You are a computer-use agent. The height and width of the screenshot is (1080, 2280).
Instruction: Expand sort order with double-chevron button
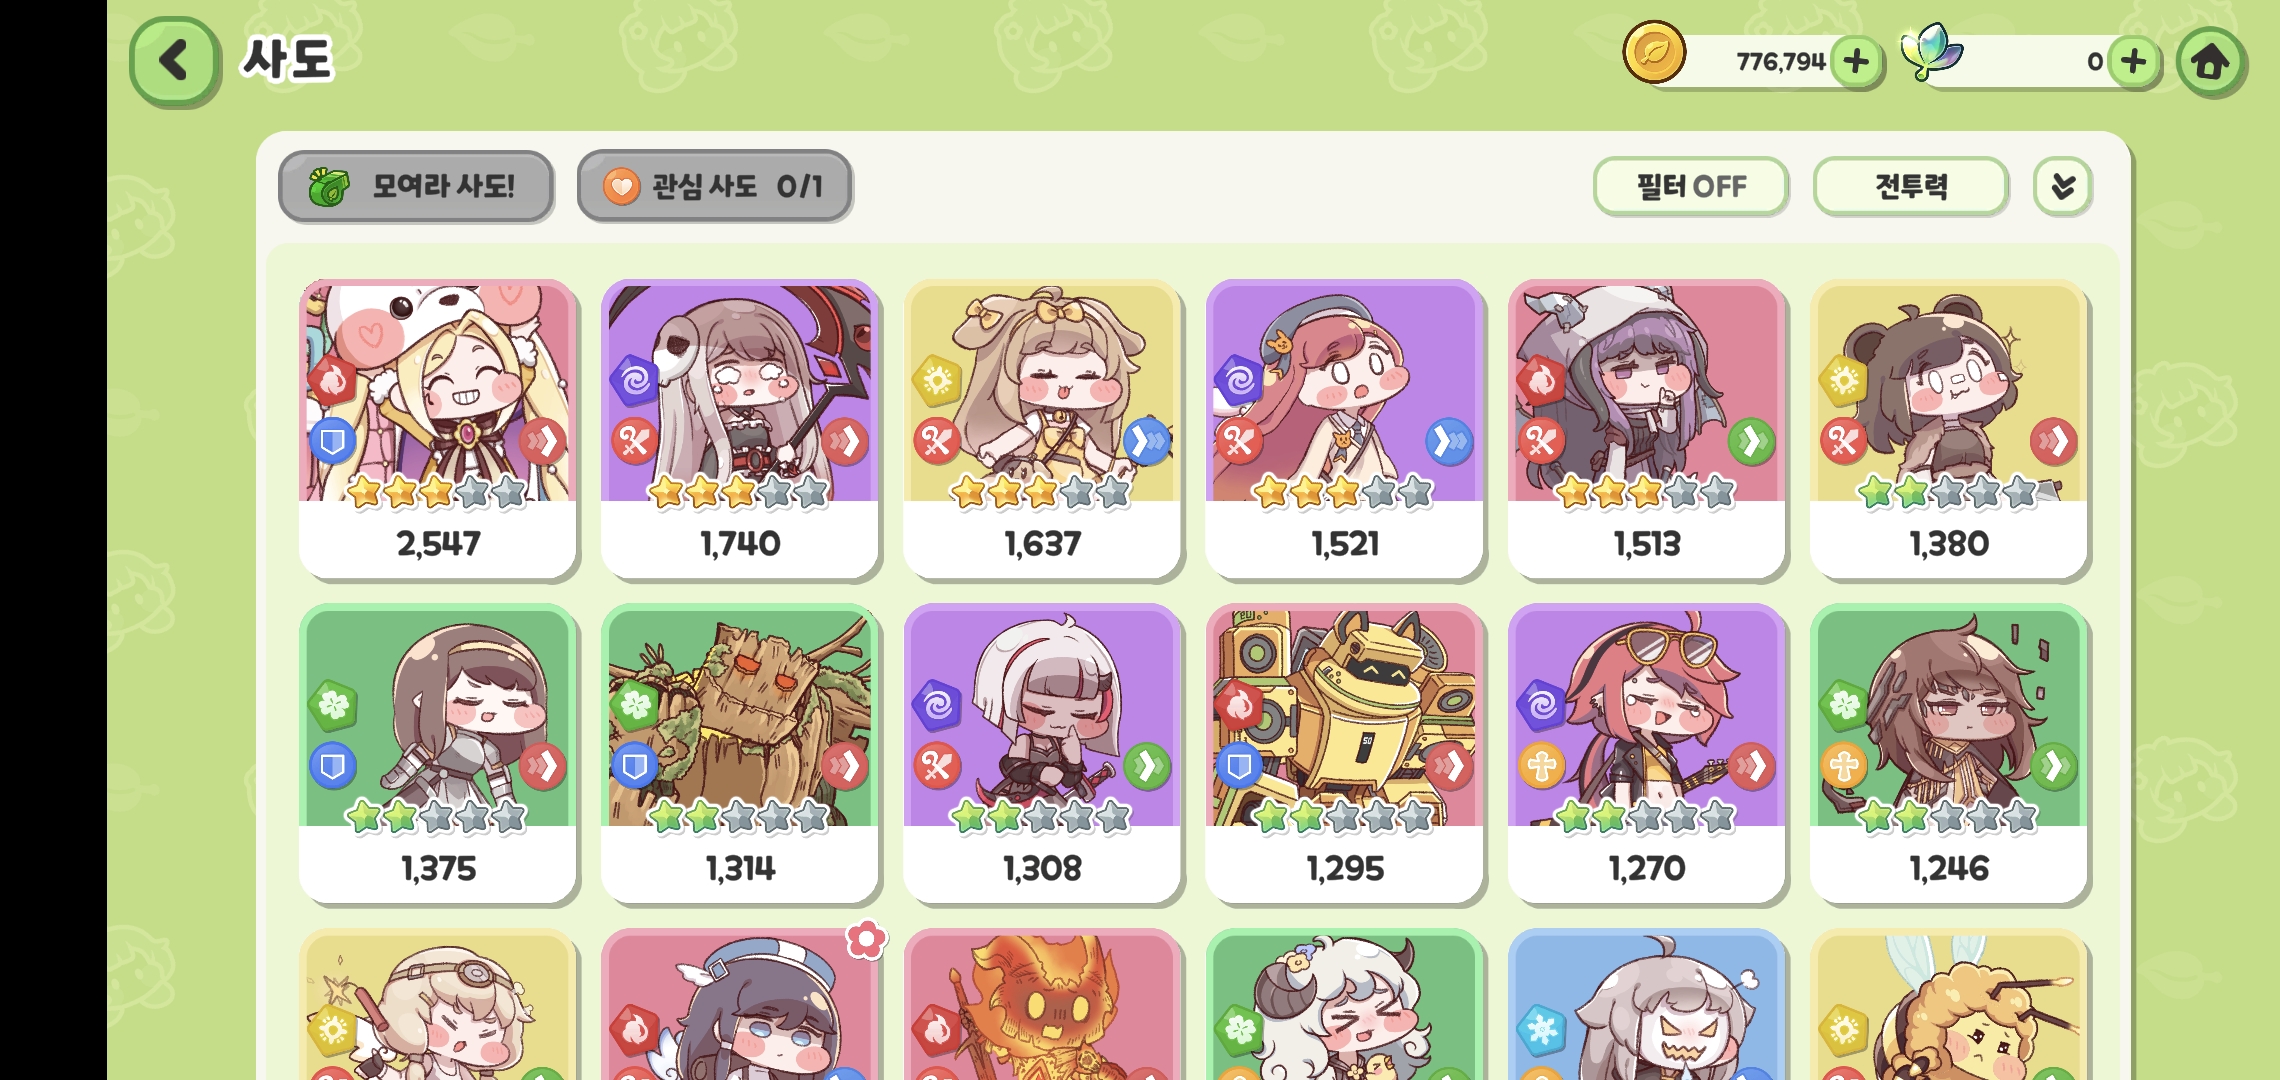click(2062, 186)
